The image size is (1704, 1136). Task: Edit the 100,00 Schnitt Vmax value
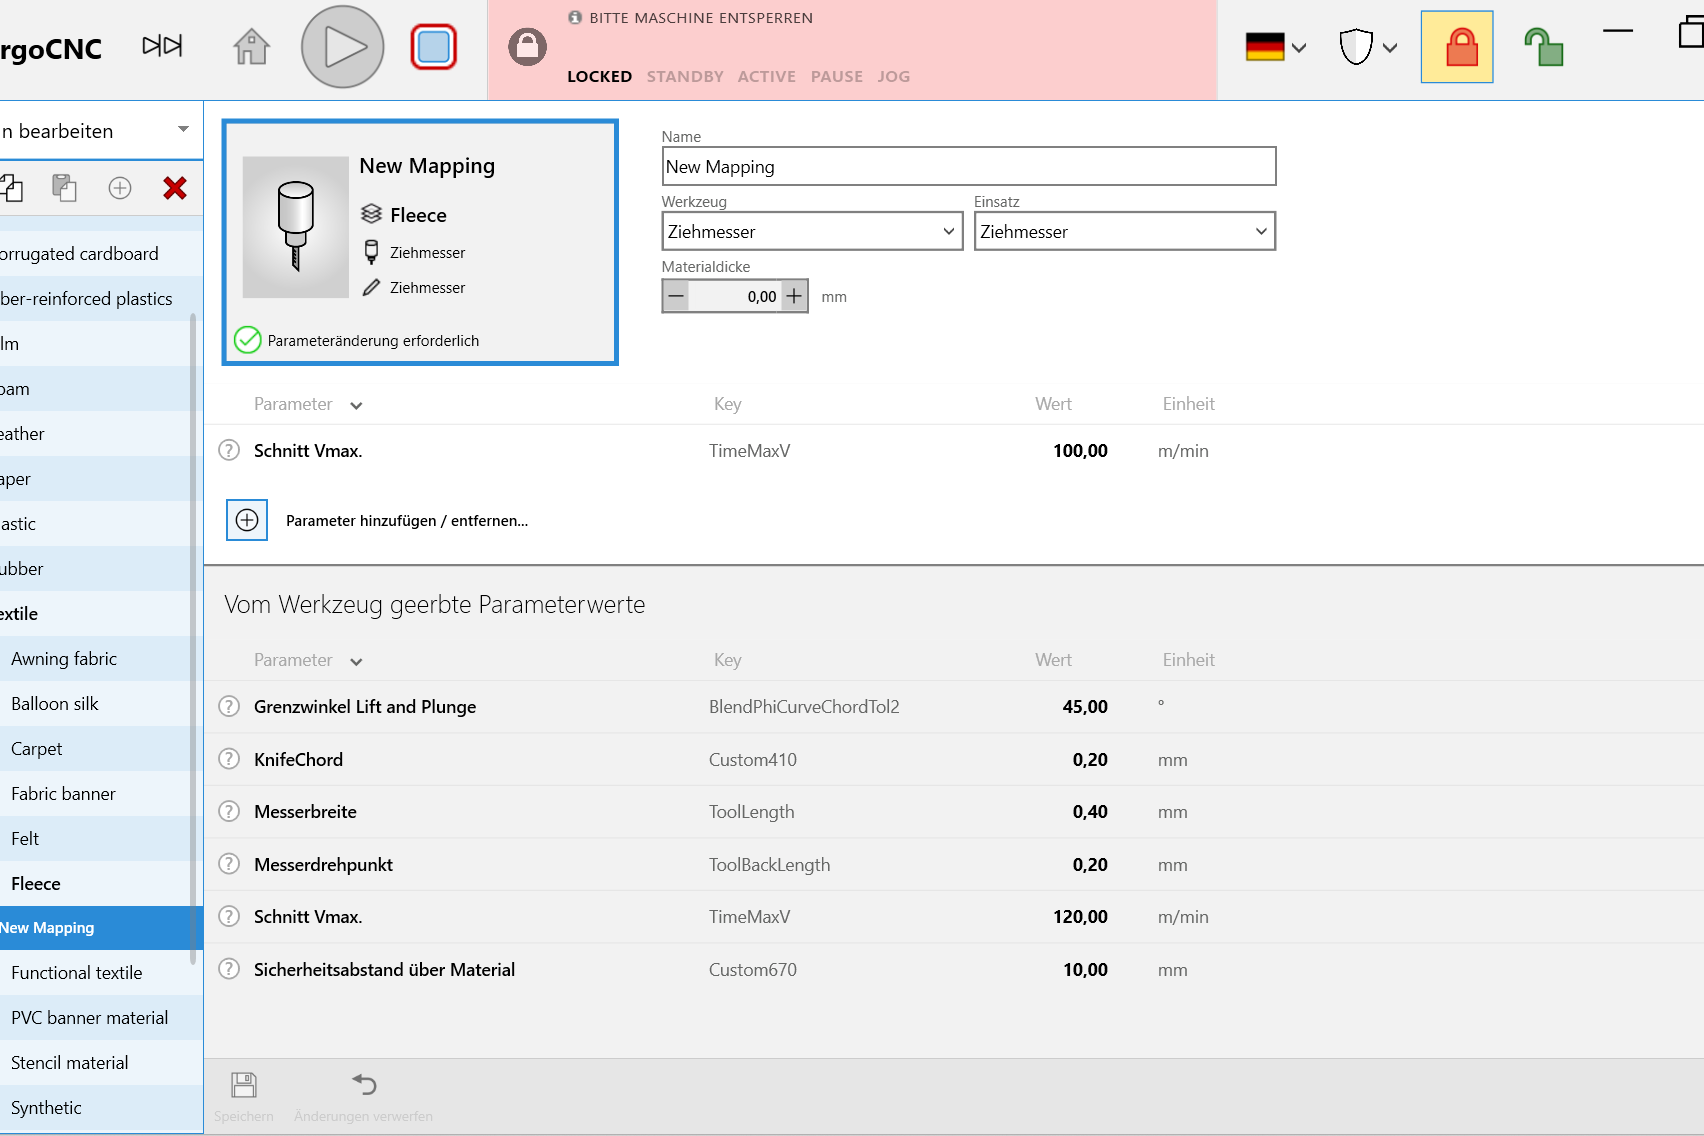click(1080, 451)
